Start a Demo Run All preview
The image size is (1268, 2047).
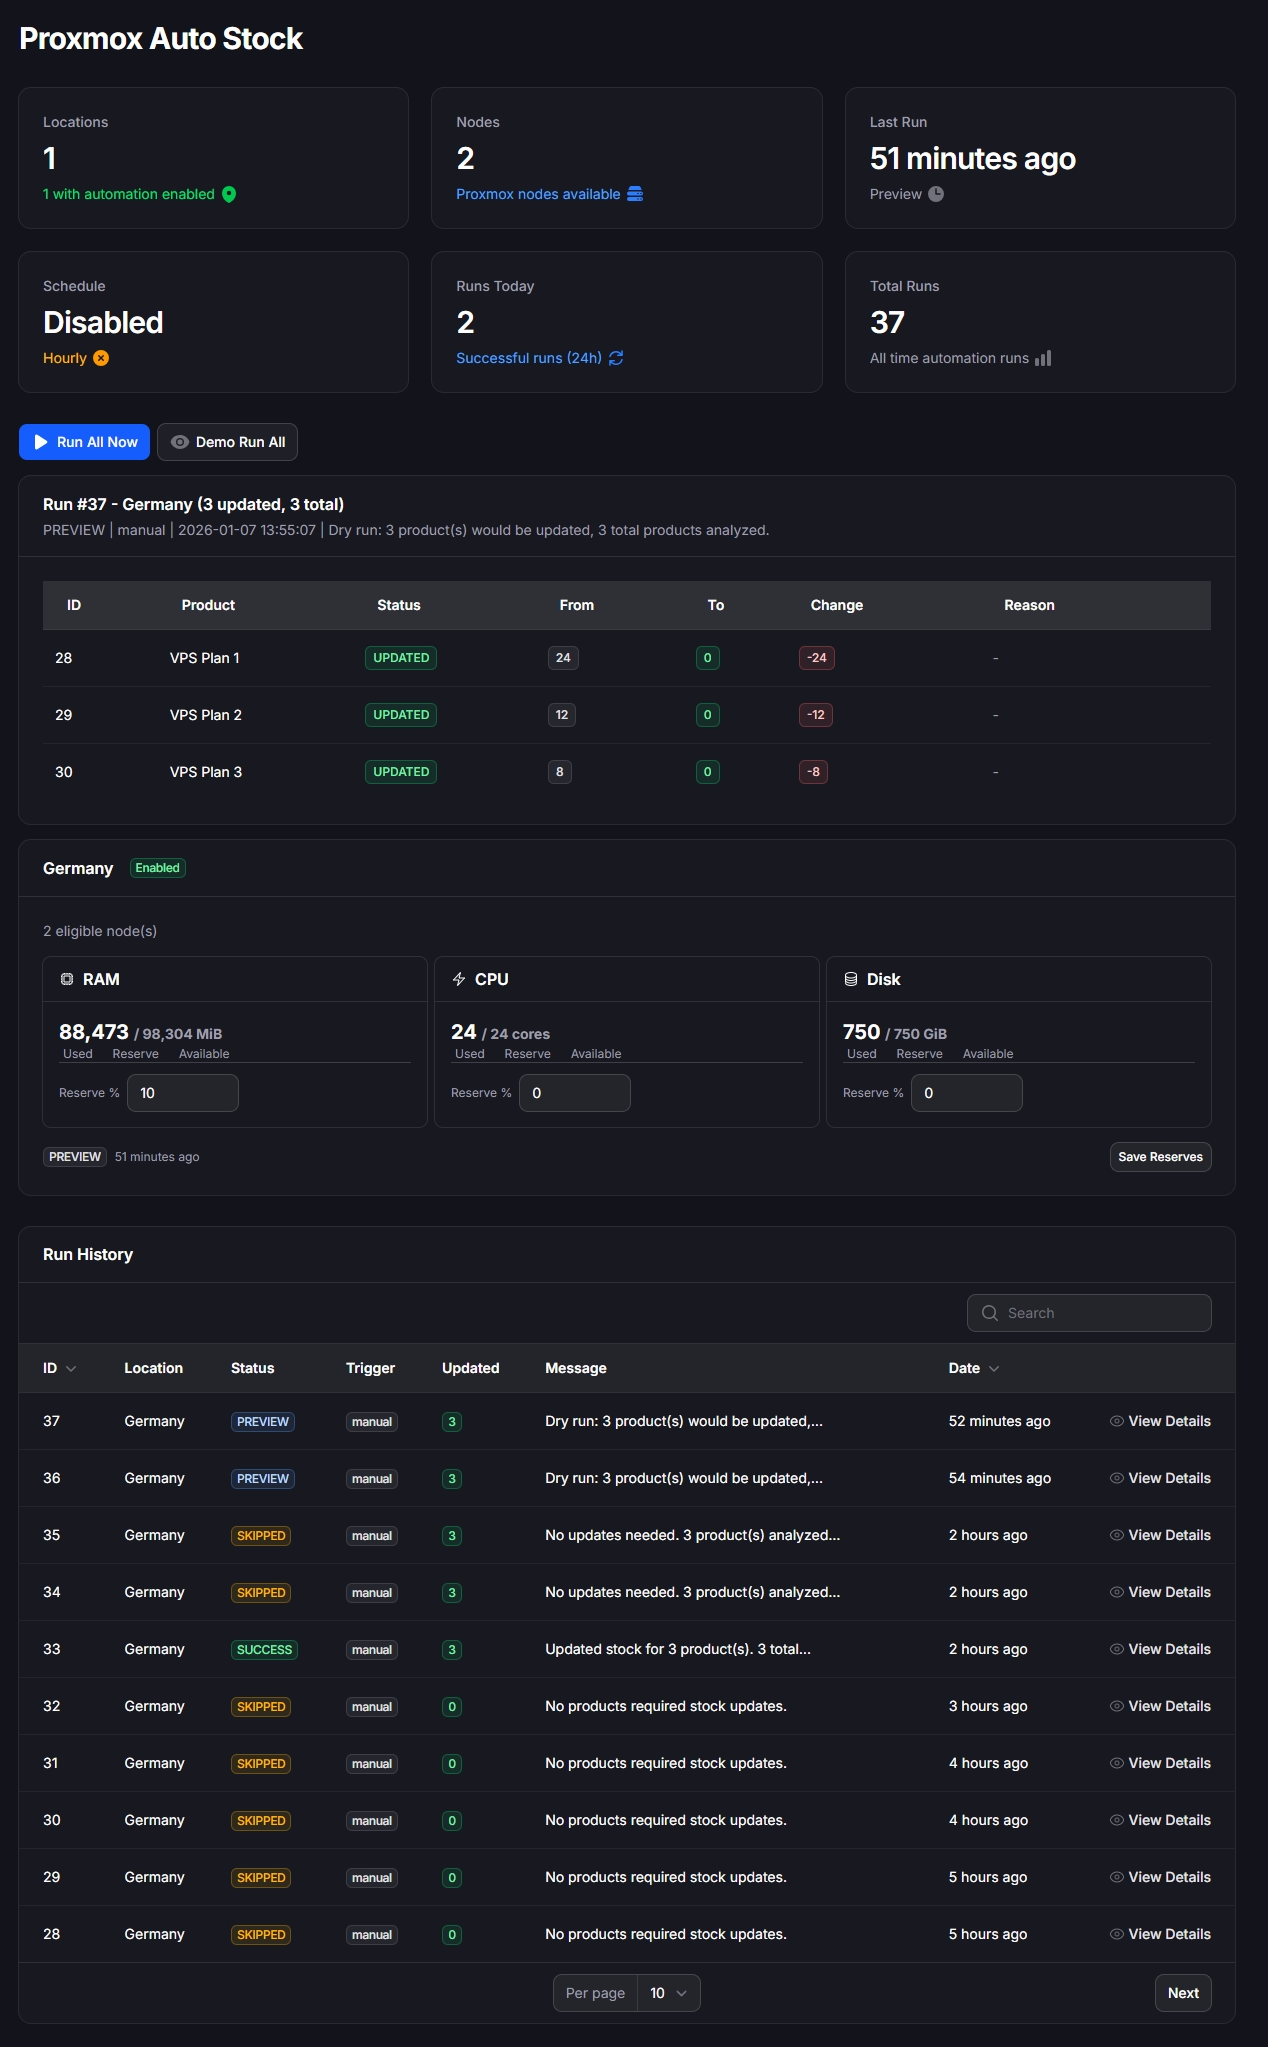[227, 442]
